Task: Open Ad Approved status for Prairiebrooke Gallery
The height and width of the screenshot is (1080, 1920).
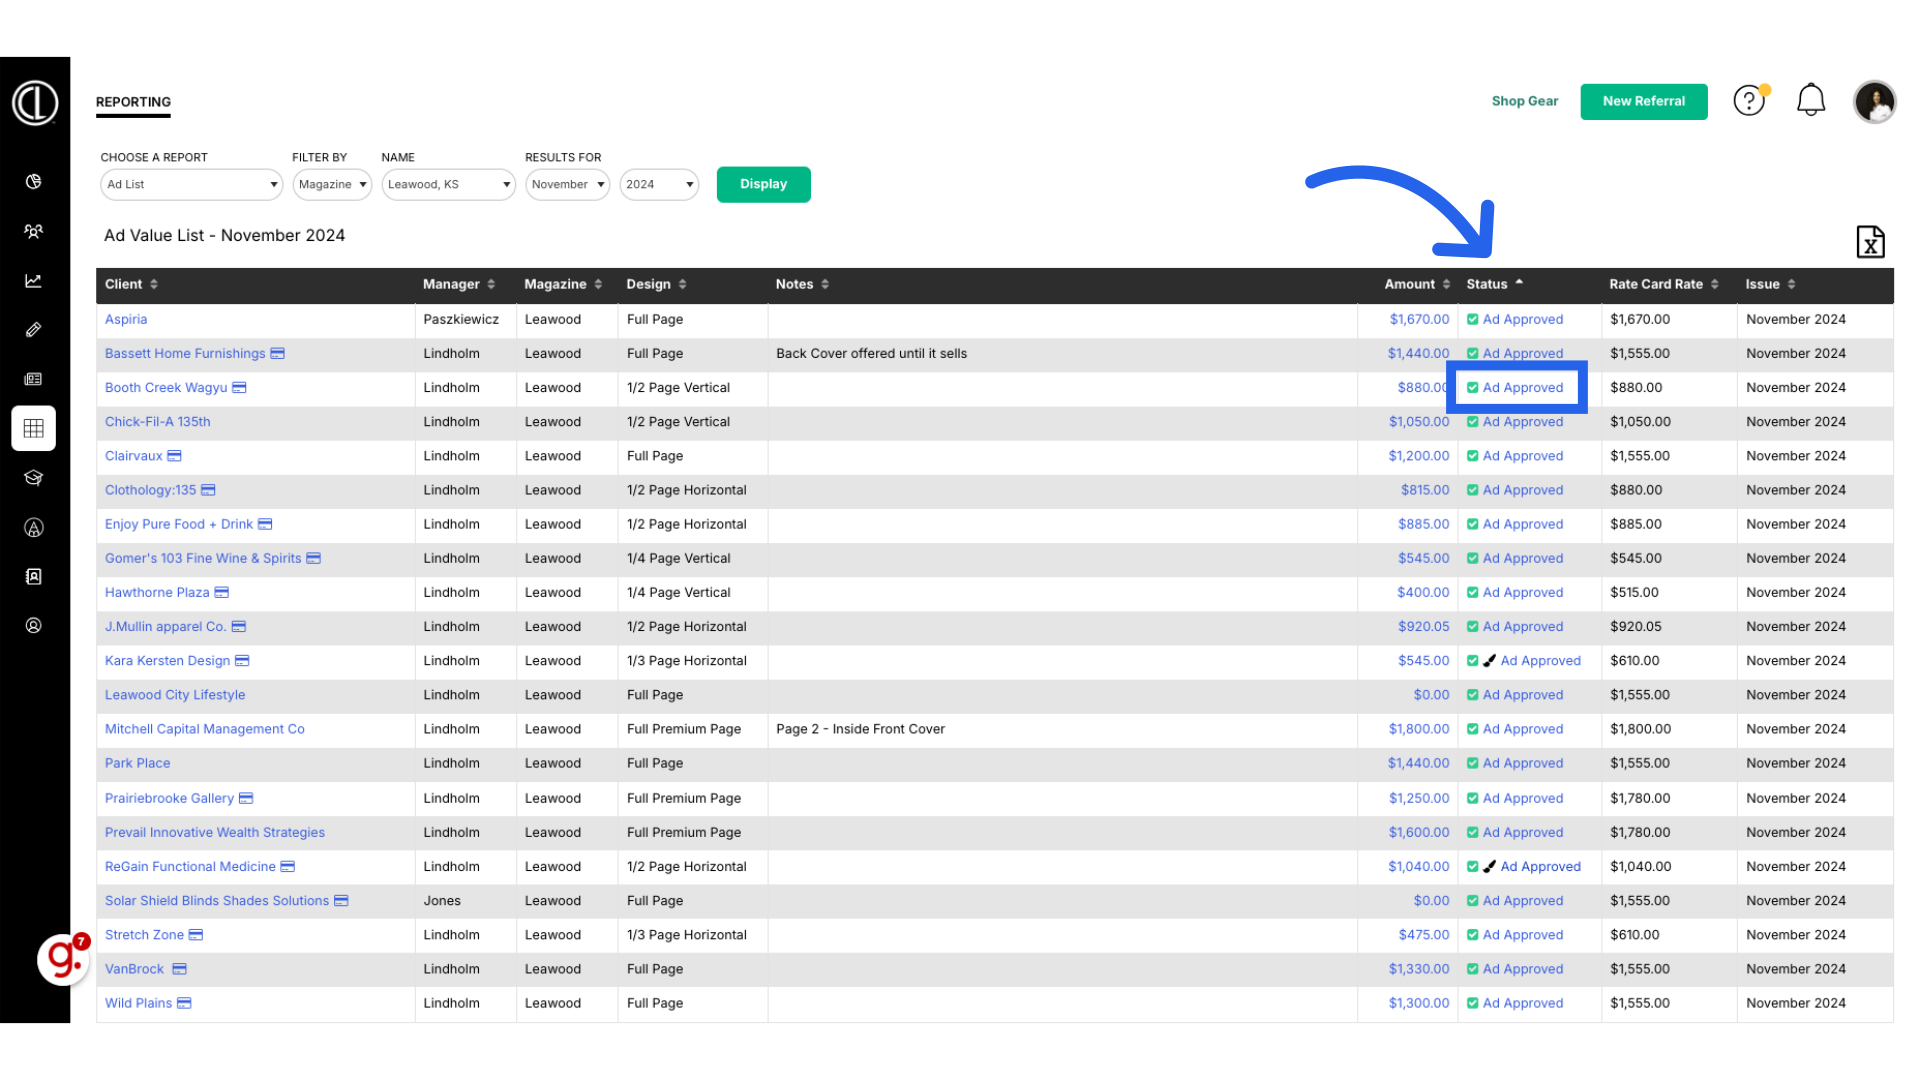Action: click(1522, 798)
